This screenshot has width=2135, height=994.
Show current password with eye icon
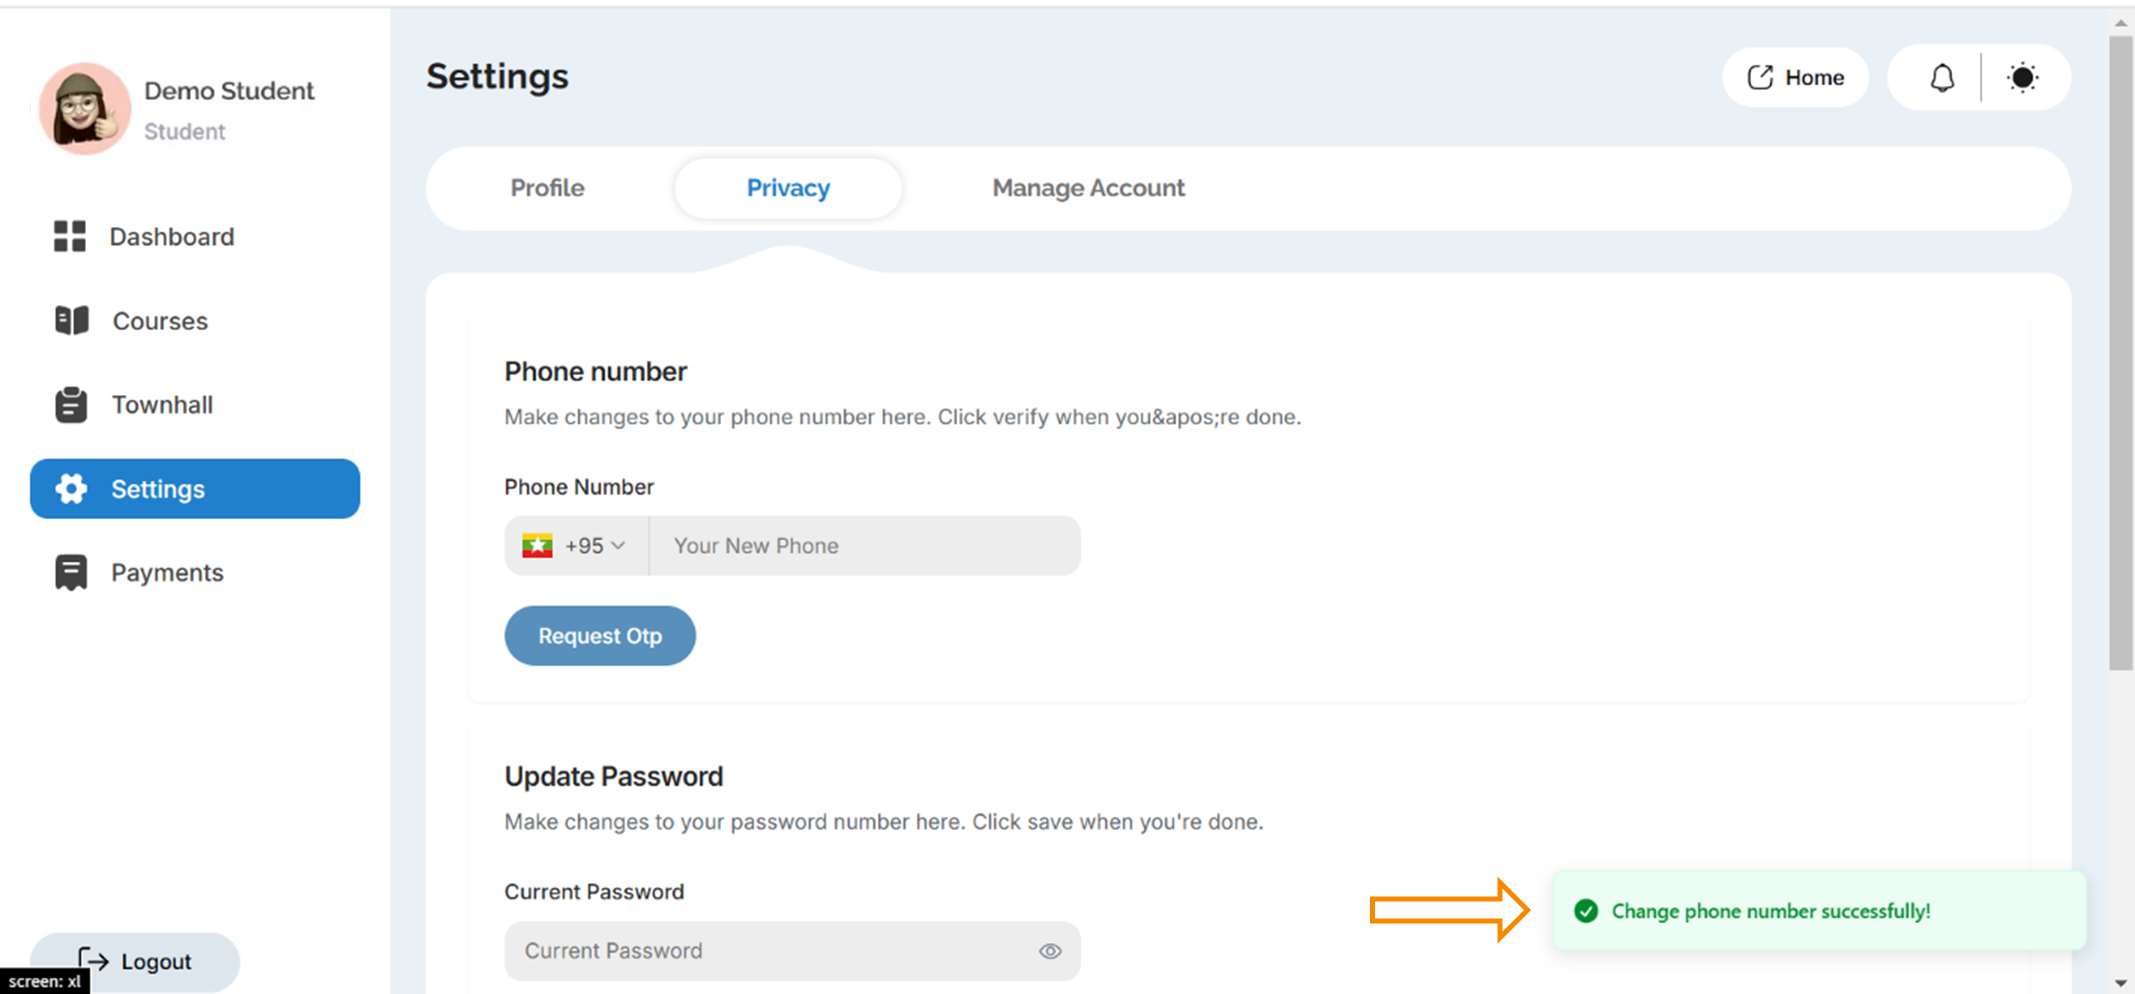1050,951
